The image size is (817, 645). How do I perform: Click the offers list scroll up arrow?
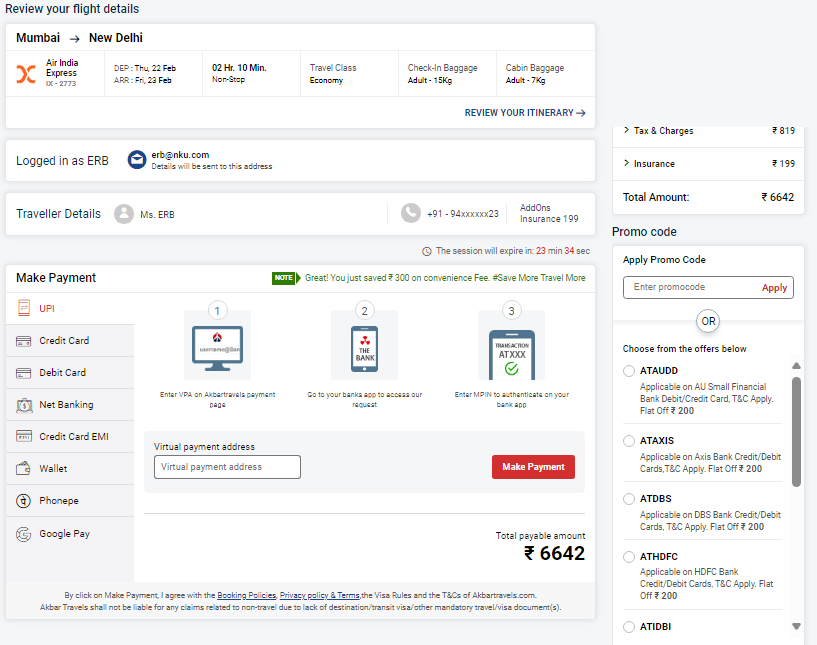(796, 366)
